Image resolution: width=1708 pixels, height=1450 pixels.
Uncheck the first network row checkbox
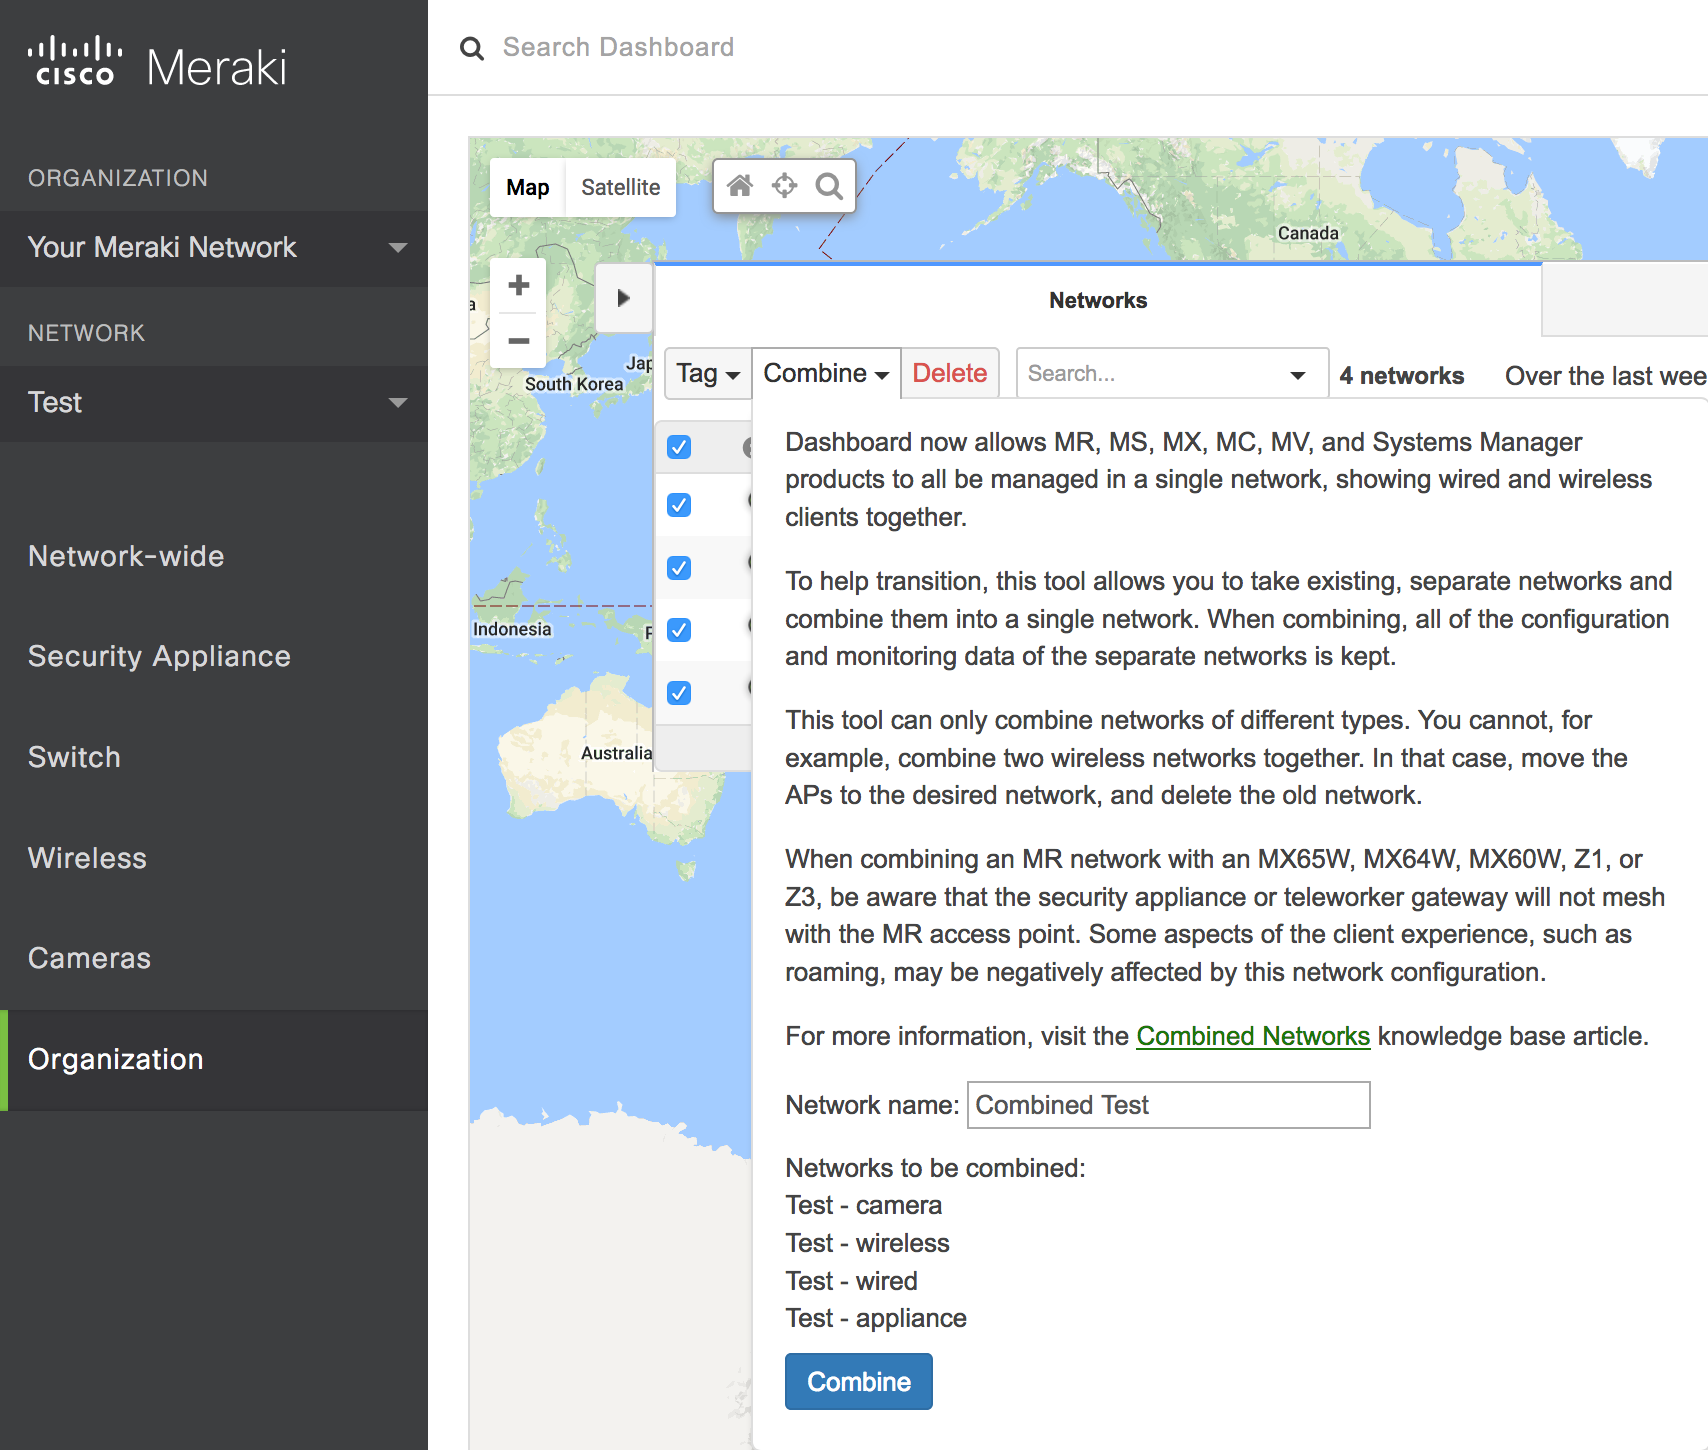tap(679, 505)
